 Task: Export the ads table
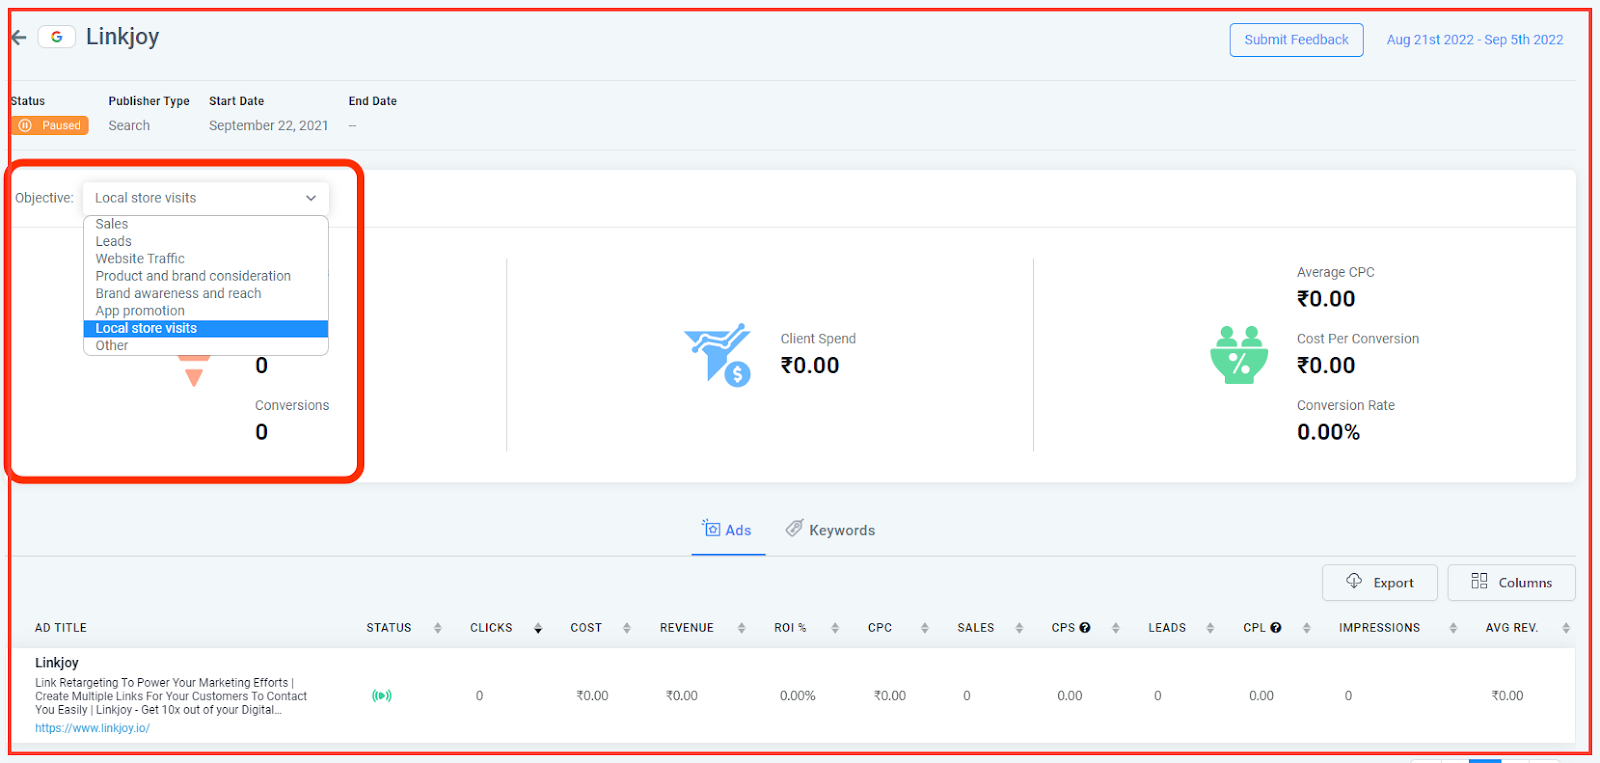[1380, 583]
